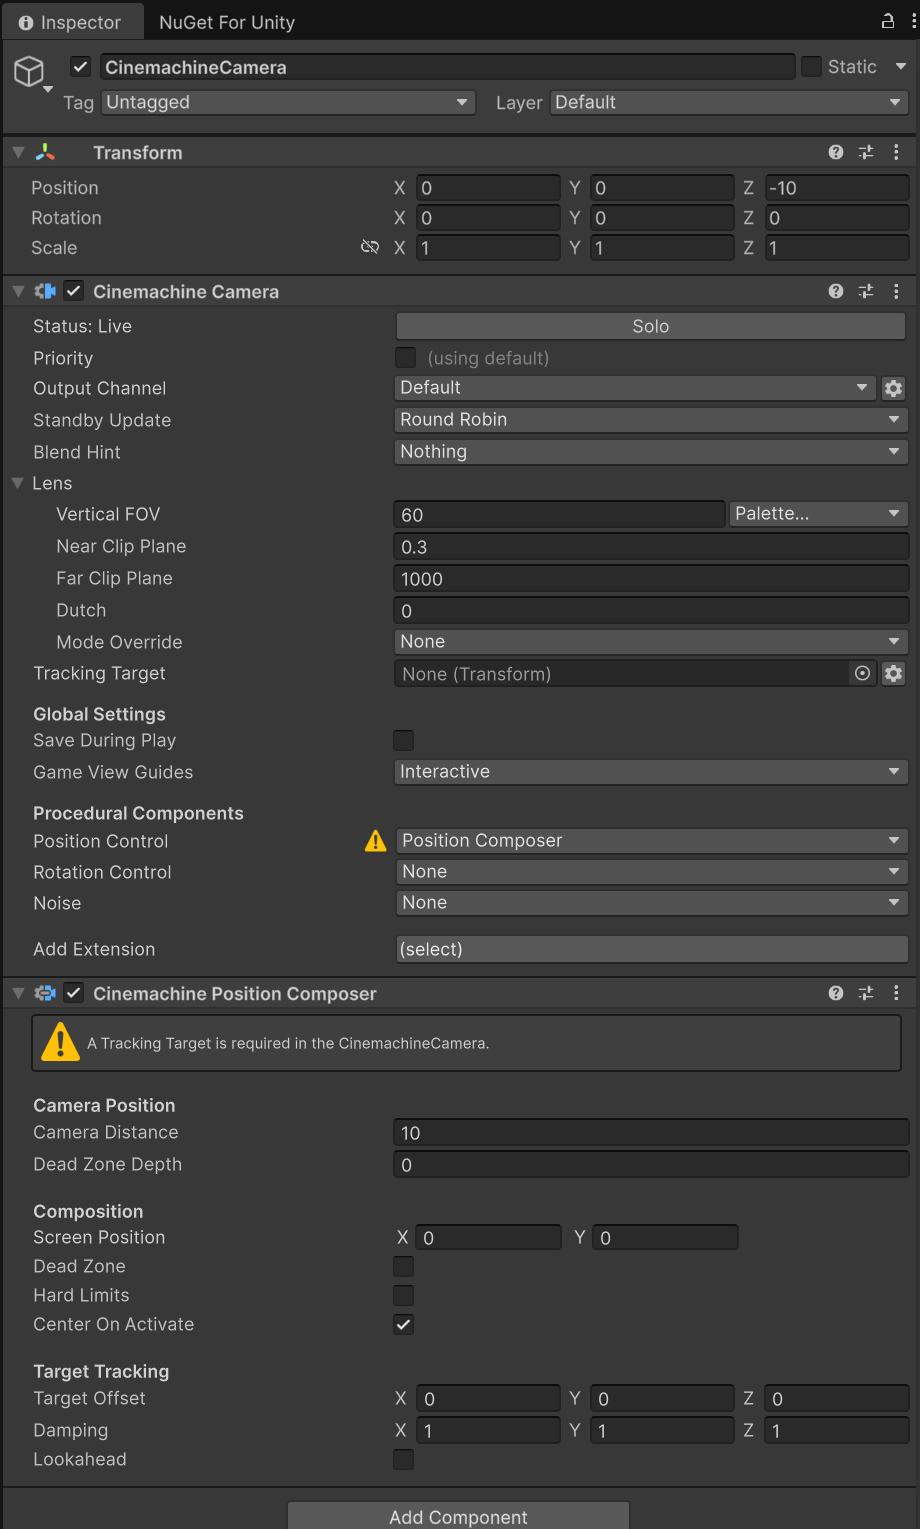Toggle the Scale constrained proportions link icon
This screenshot has width=920, height=1529.
[x=370, y=248]
